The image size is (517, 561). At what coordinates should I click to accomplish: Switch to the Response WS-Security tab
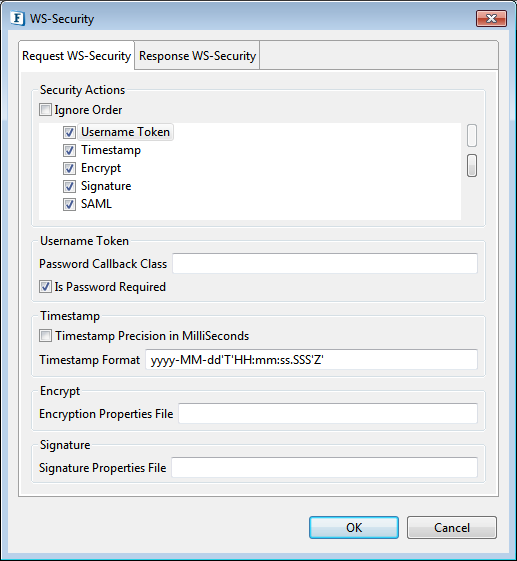[197, 56]
